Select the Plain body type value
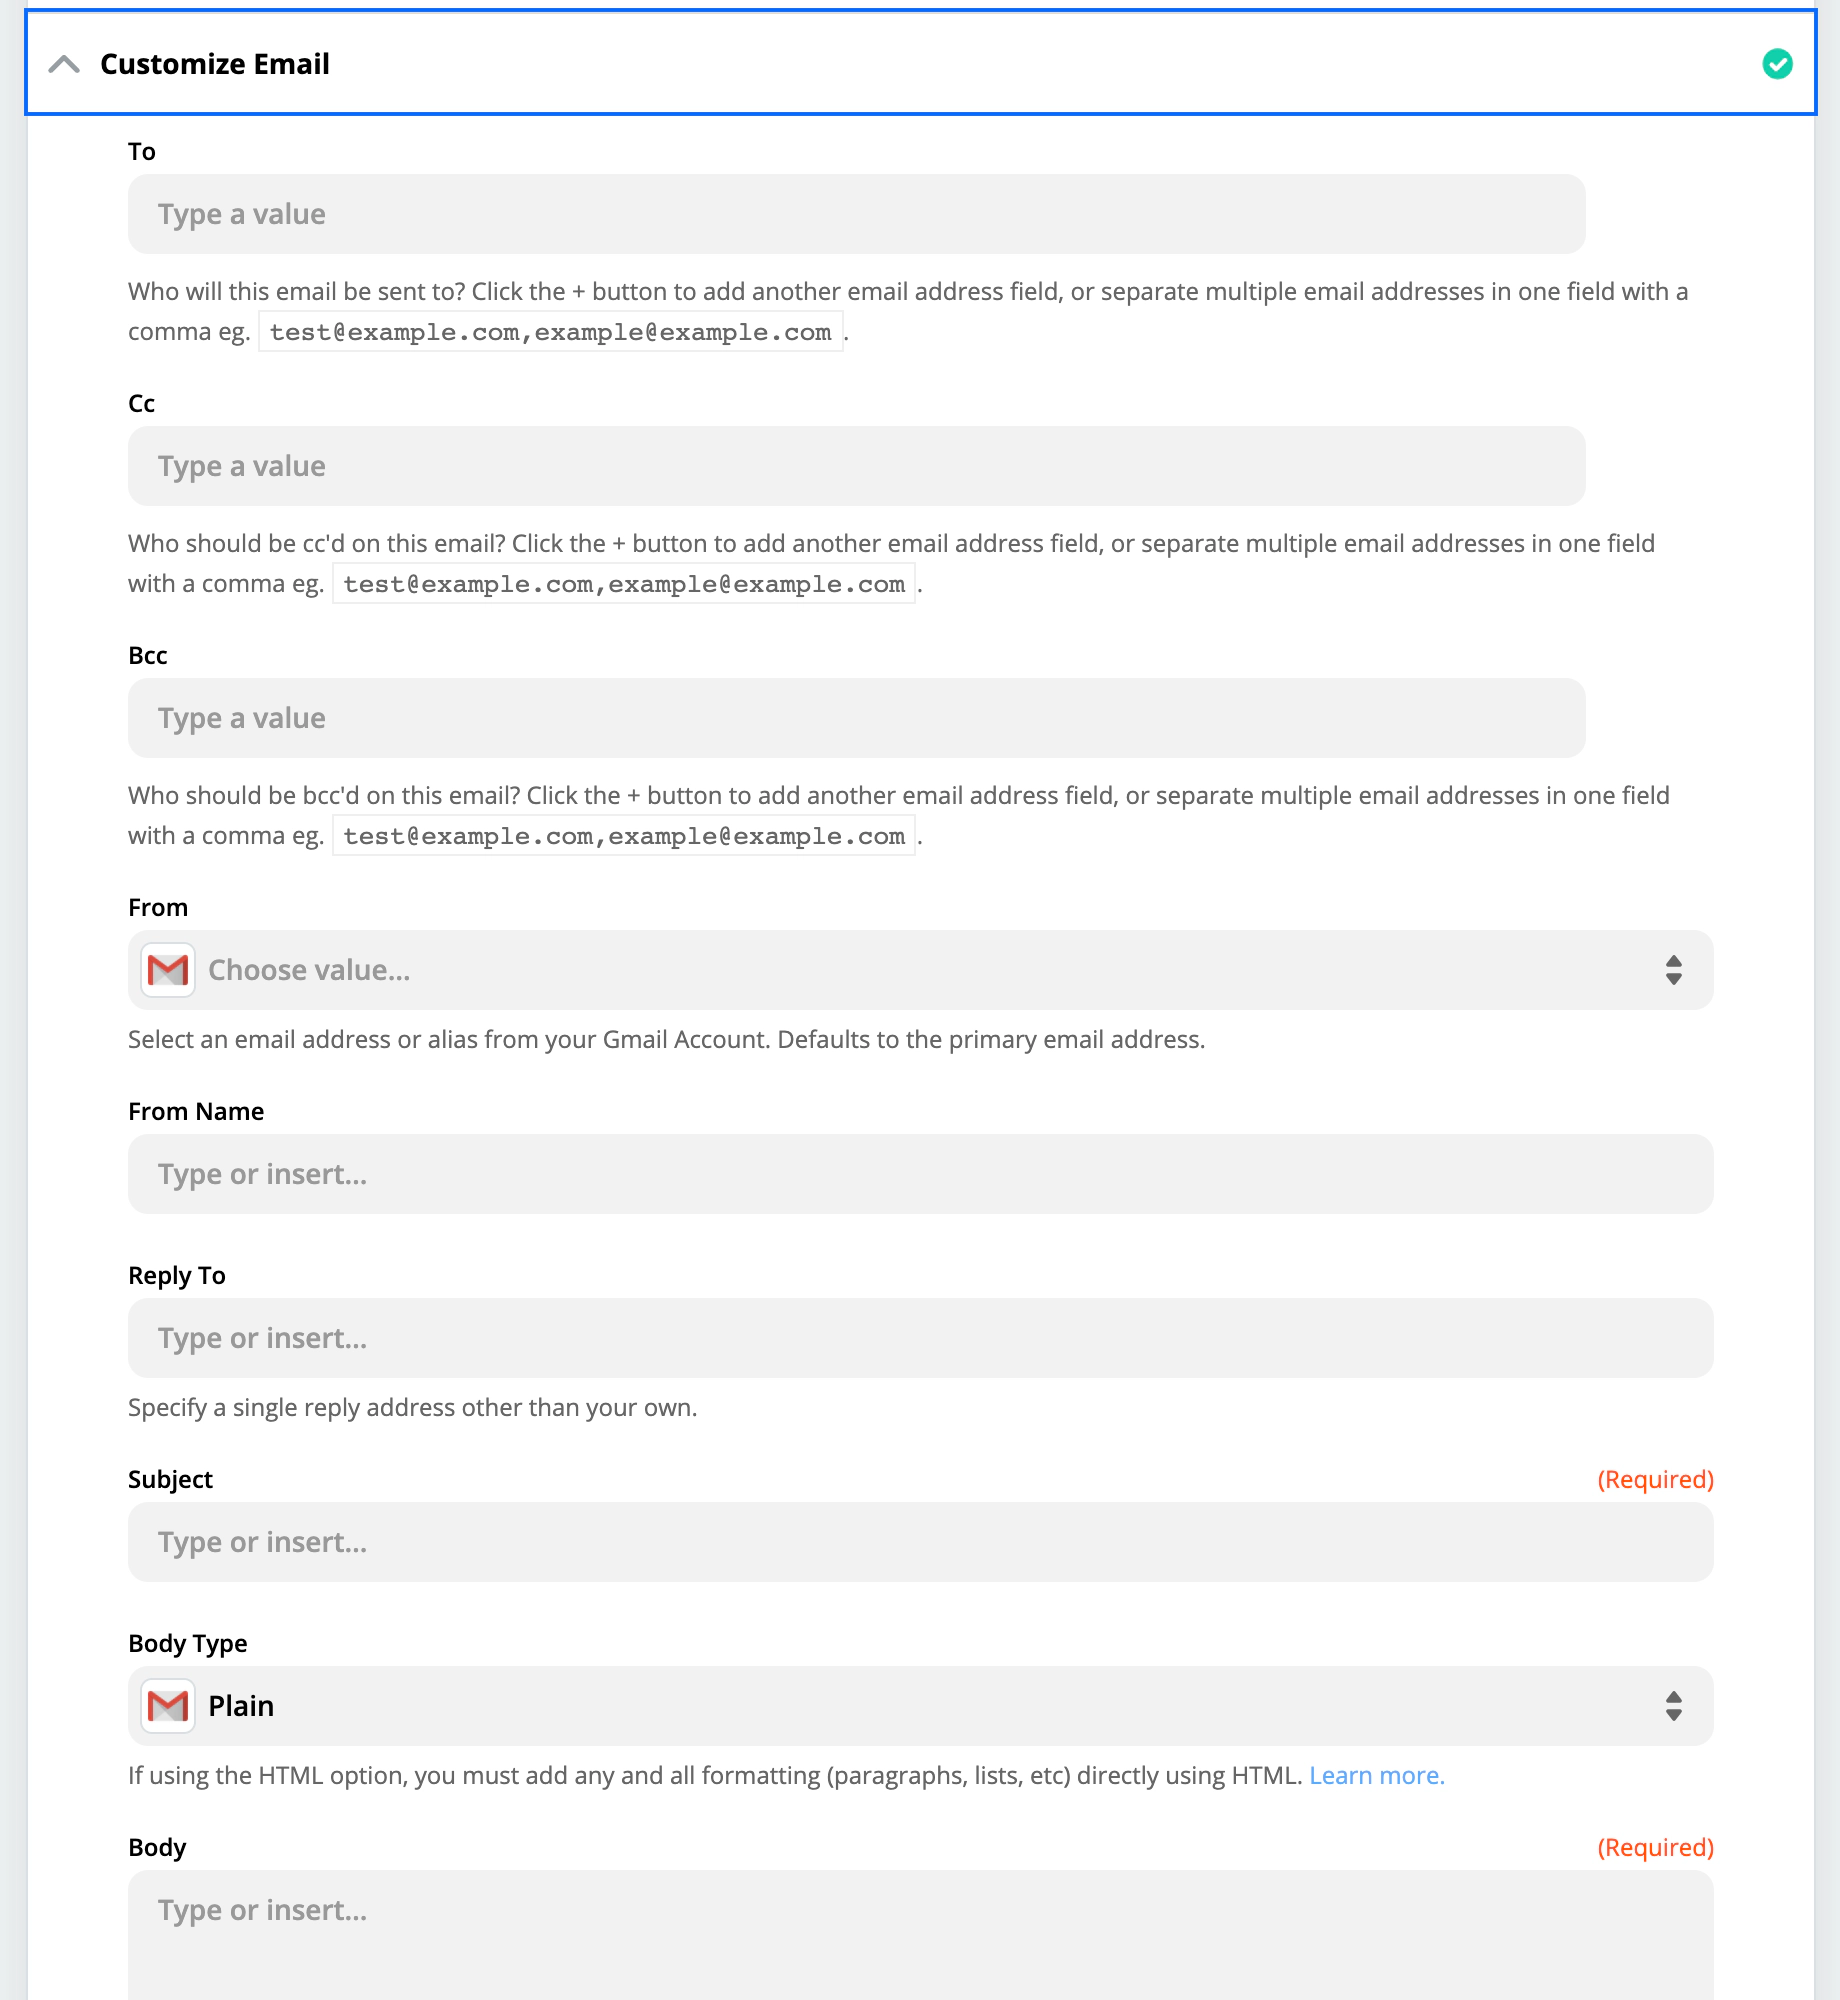Viewport: 1840px width, 2000px height. (241, 1706)
